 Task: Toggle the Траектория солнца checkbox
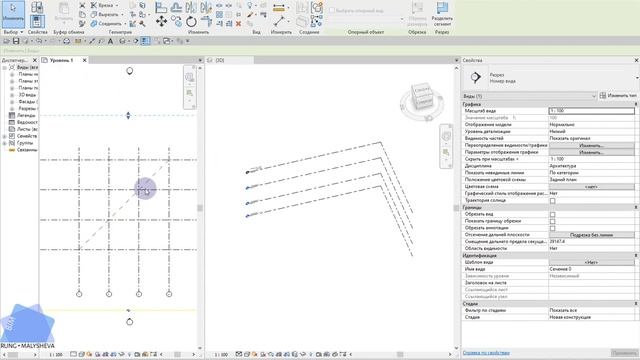click(552, 200)
